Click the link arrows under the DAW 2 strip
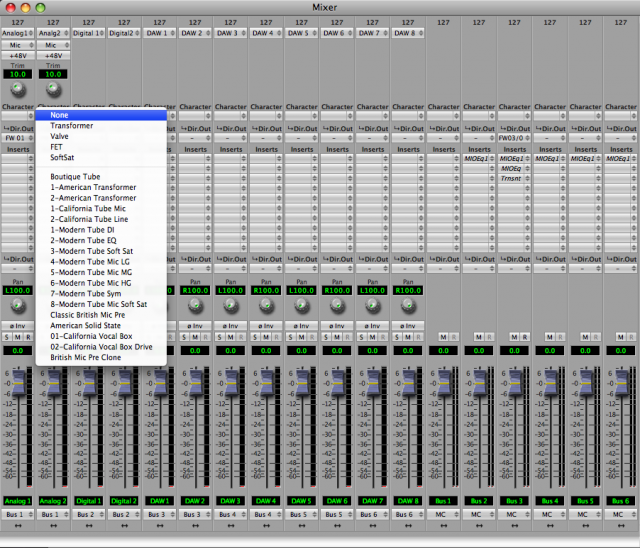The image size is (640, 548). tap(196, 526)
